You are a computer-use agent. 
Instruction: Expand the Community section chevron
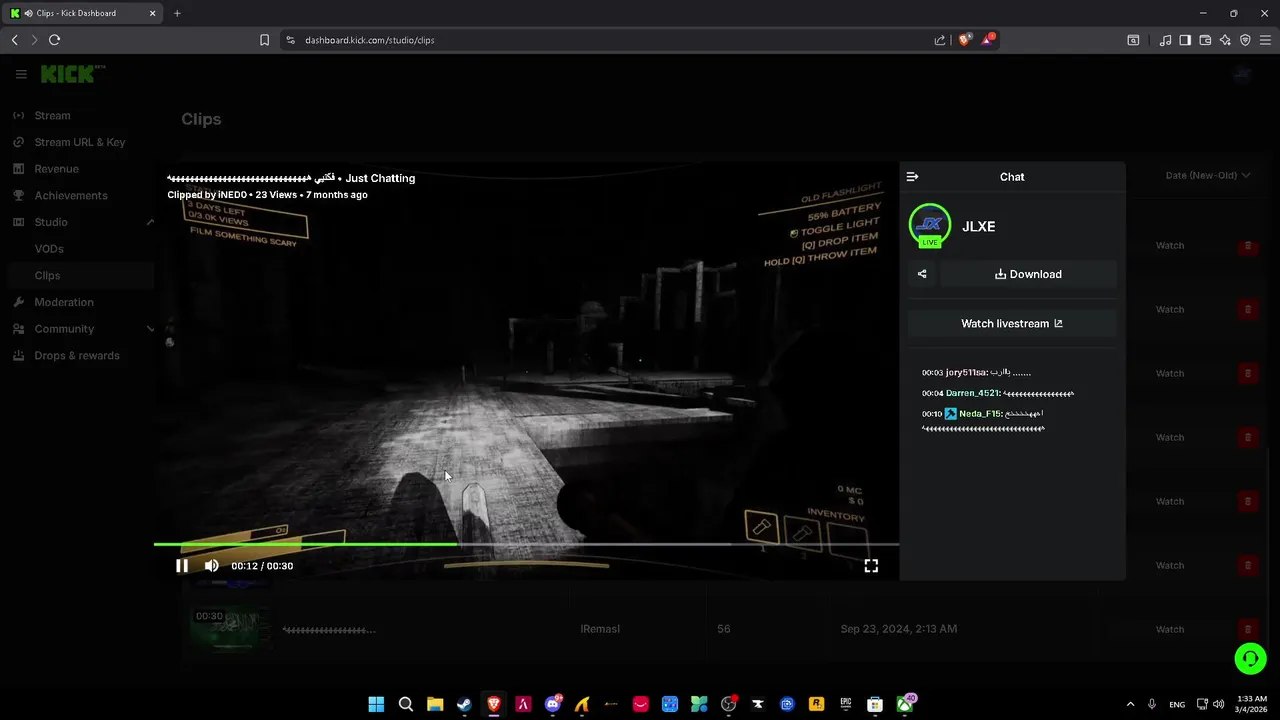pyautogui.click(x=151, y=329)
